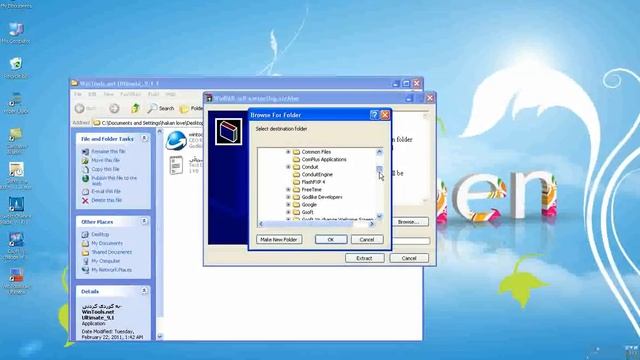Viewport: 640px width, 360px height.
Task: Select the Godlike Developers folder
Action: [322, 197]
